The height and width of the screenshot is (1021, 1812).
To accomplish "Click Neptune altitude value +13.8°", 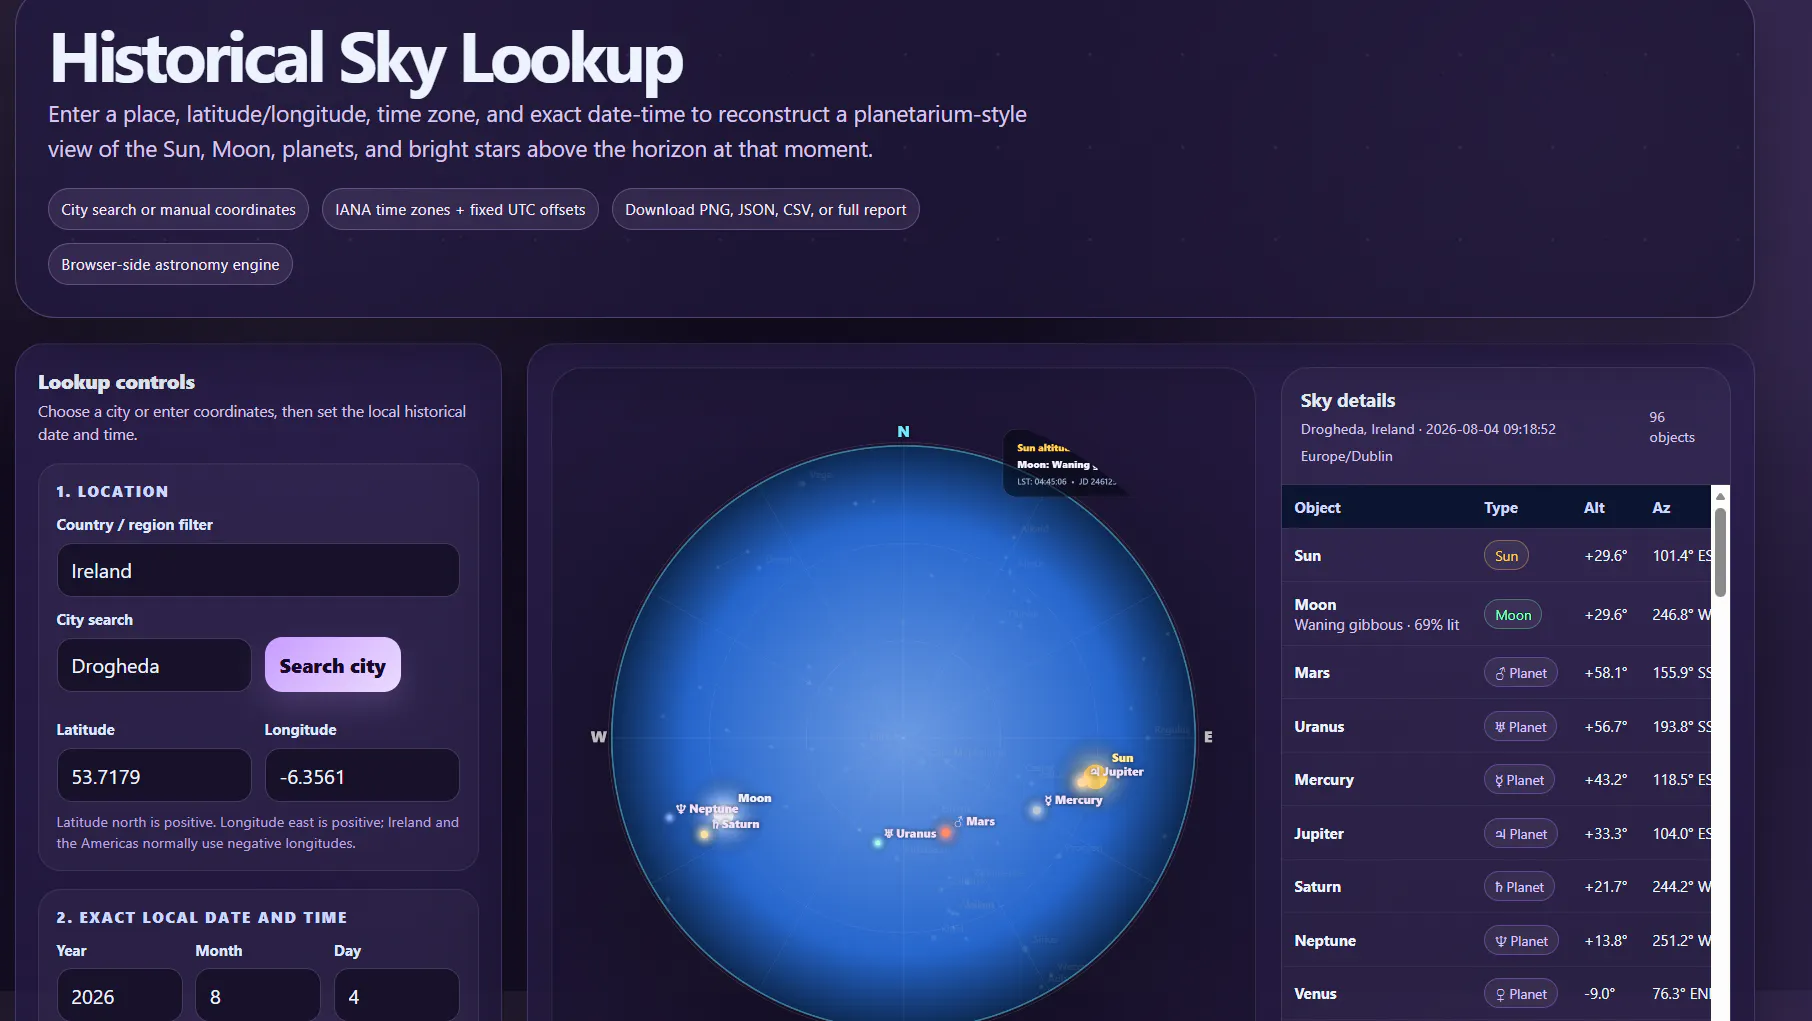I will tap(1606, 941).
